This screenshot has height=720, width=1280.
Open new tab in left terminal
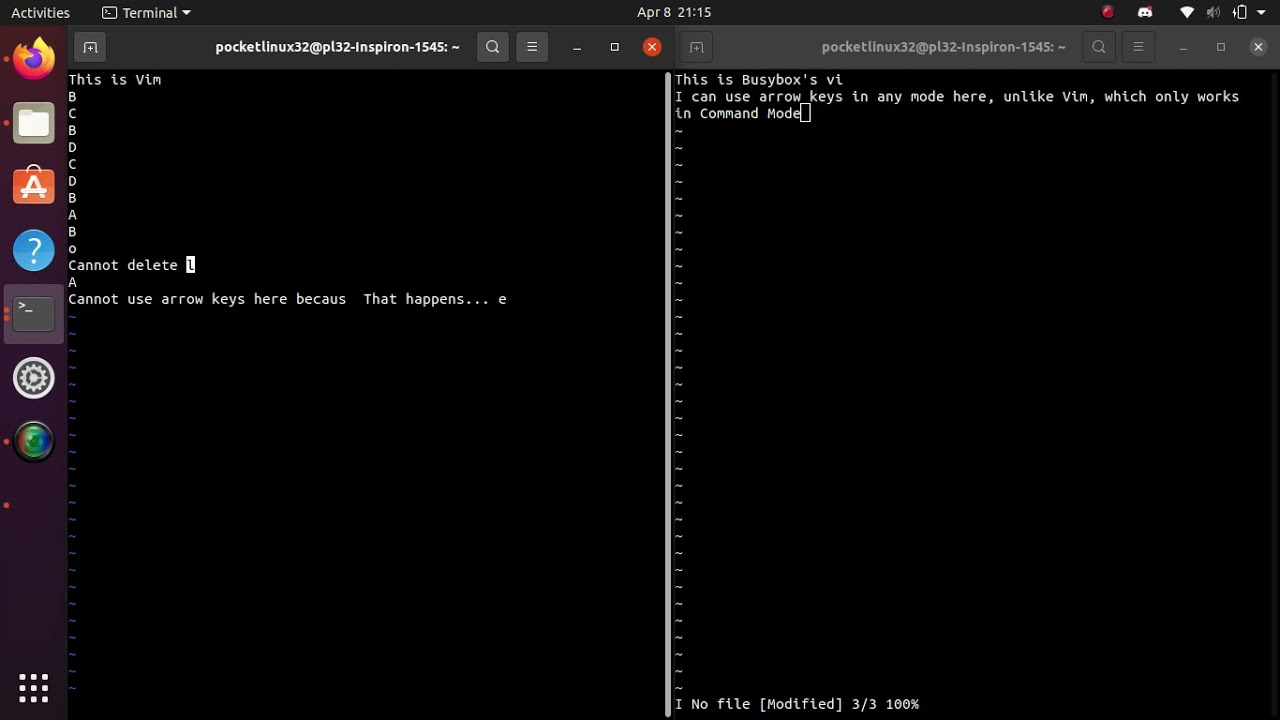click(x=89, y=47)
